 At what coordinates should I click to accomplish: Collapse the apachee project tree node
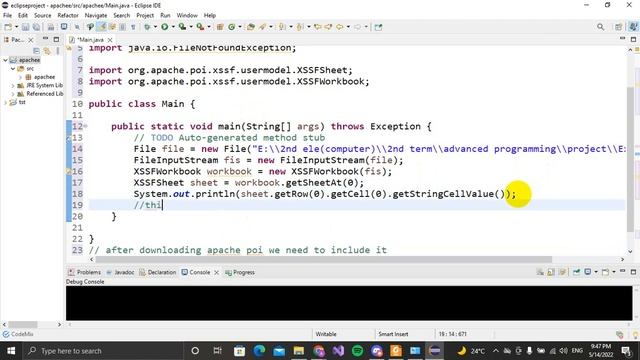click(5, 60)
